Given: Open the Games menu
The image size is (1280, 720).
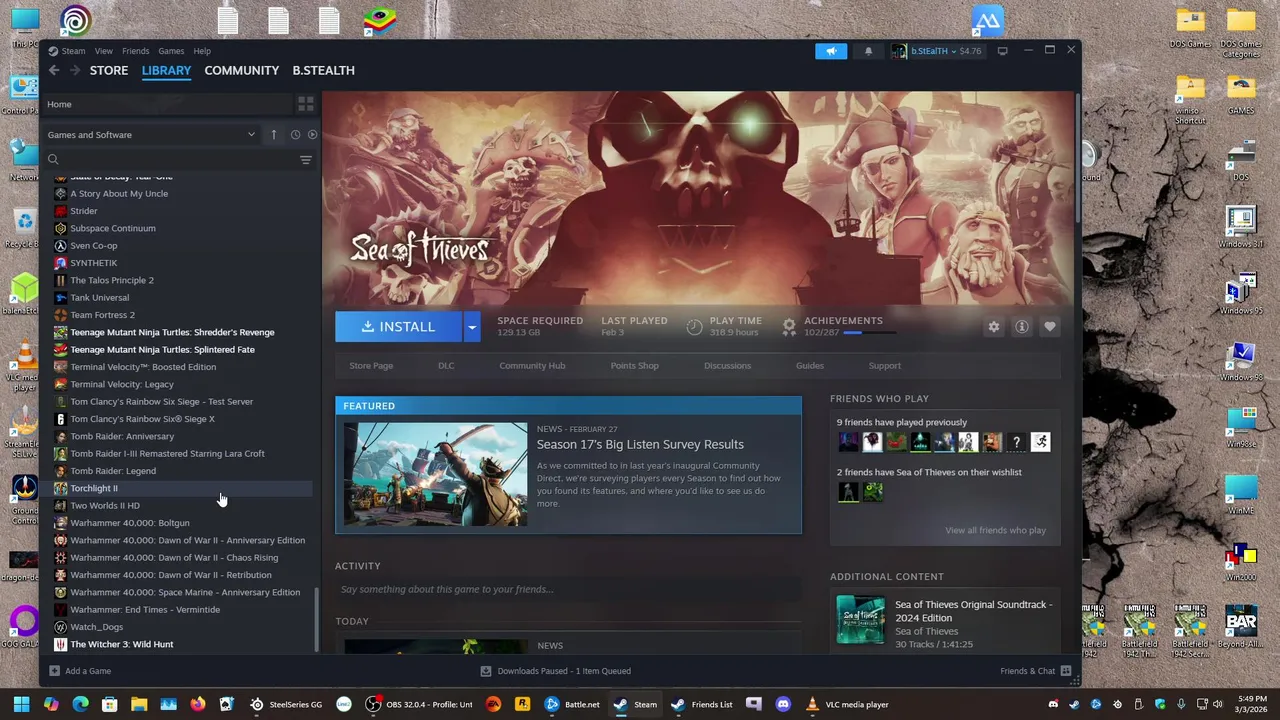Looking at the screenshot, I should [171, 51].
